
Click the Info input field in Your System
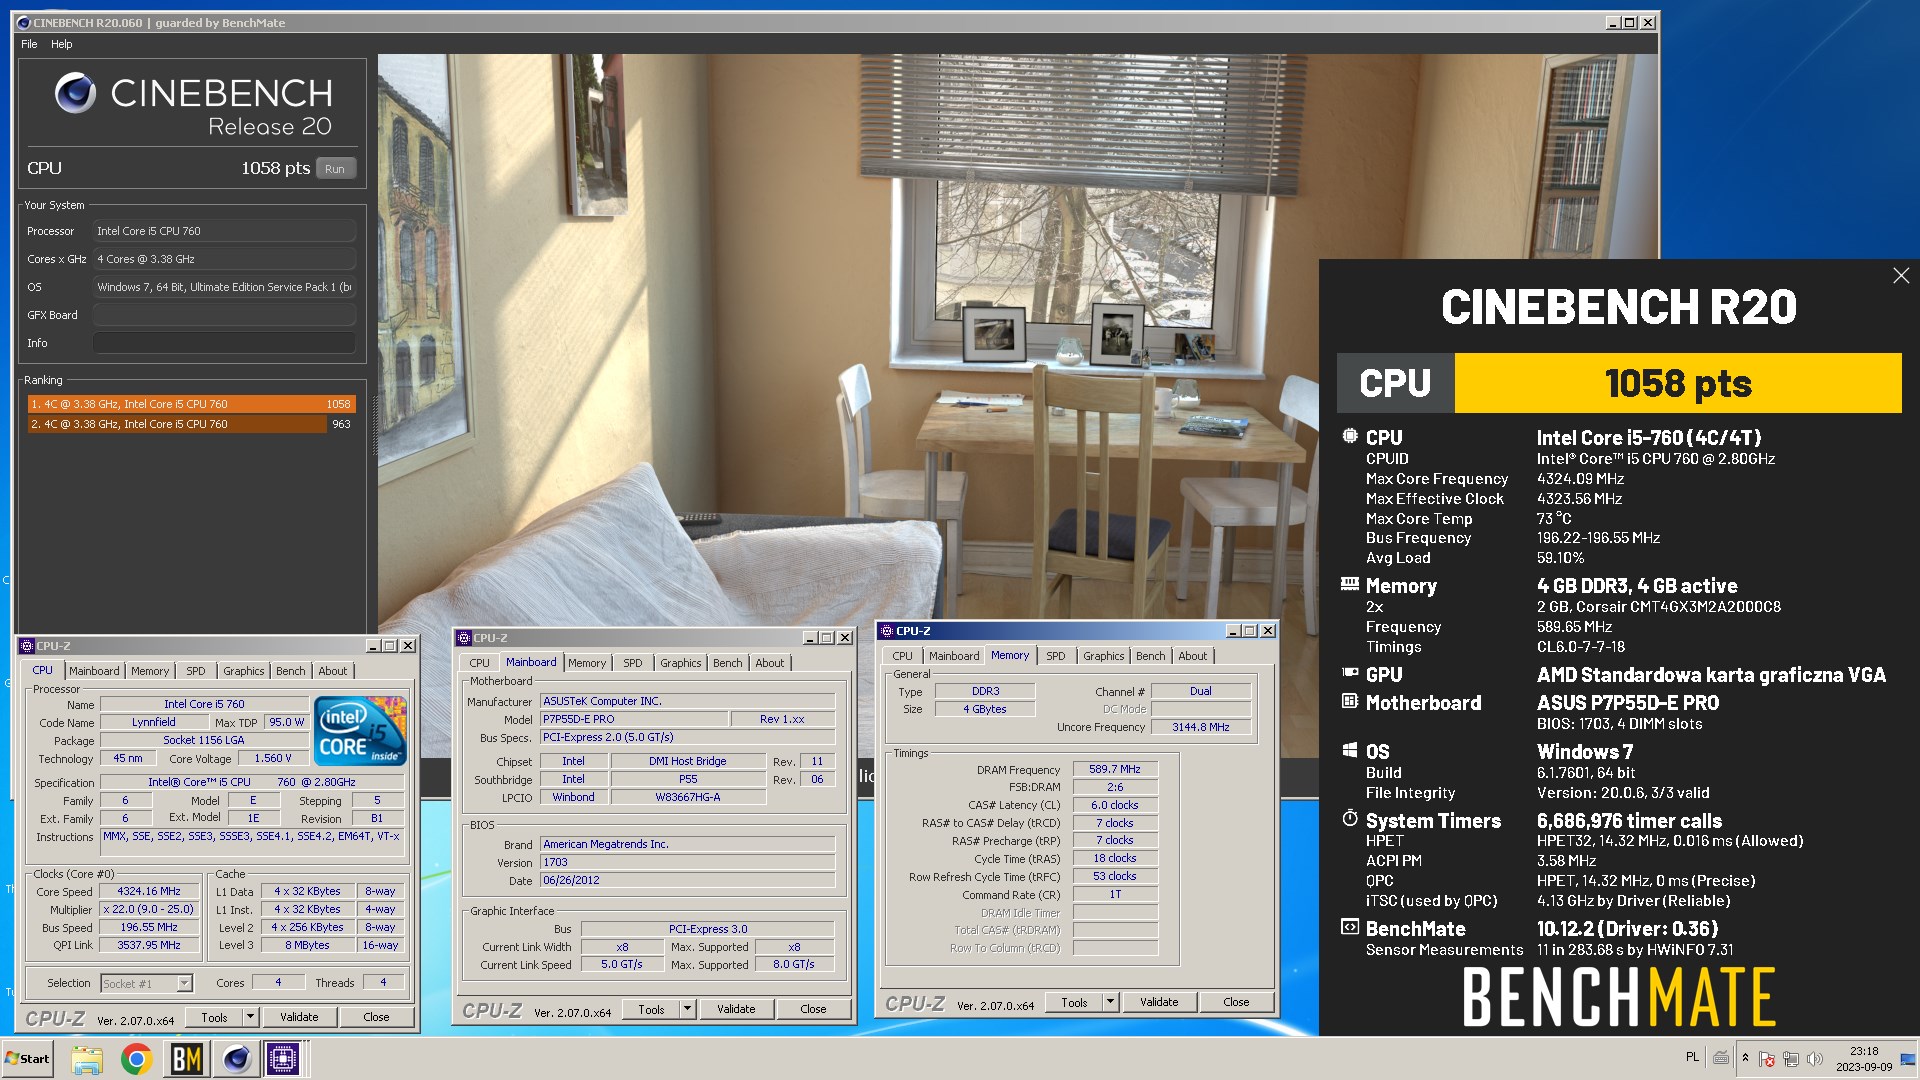click(x=224, y=343)
